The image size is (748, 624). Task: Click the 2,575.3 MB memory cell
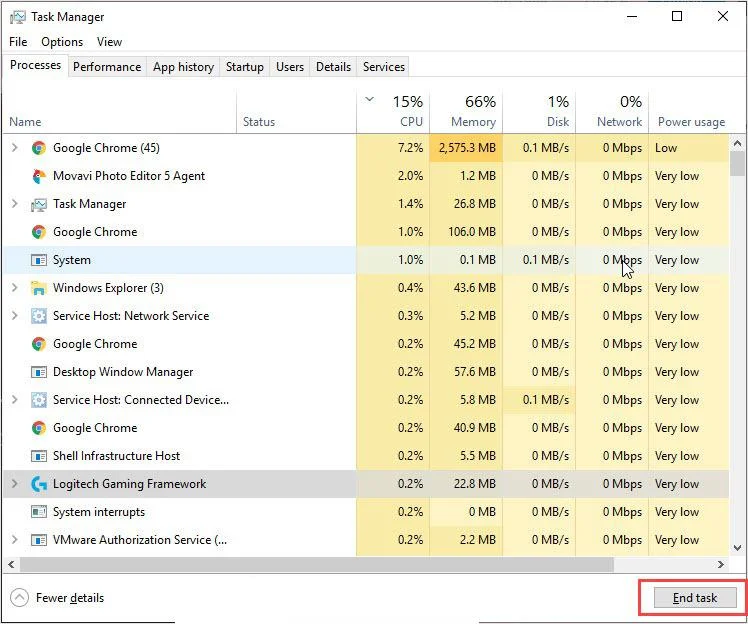466,148
